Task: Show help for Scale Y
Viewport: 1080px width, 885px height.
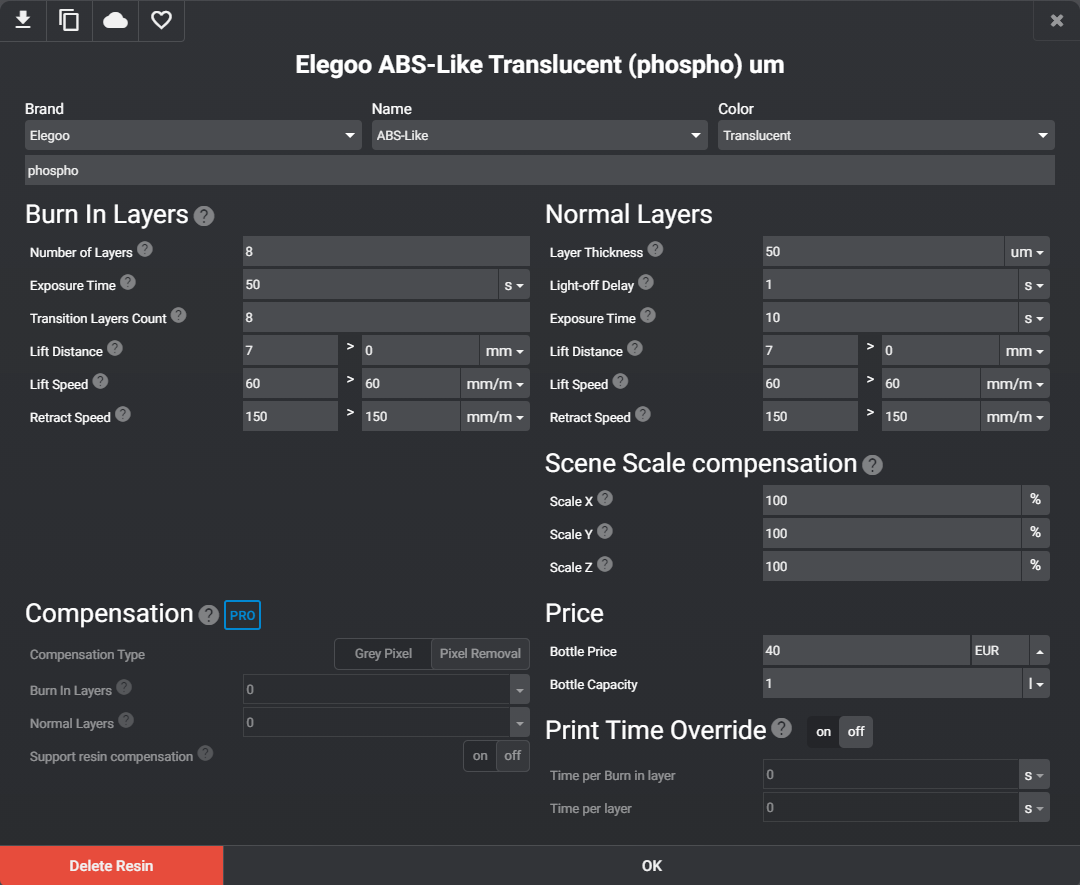Action: (605, 532)
